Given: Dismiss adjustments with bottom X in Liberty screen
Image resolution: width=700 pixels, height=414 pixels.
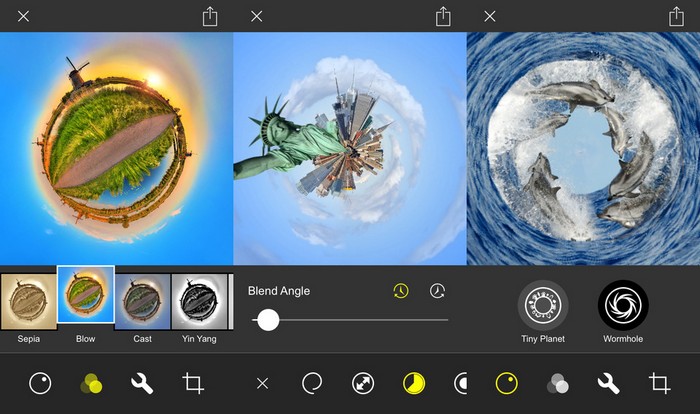Looking at the screenshot, I should [x=262, y=383].
